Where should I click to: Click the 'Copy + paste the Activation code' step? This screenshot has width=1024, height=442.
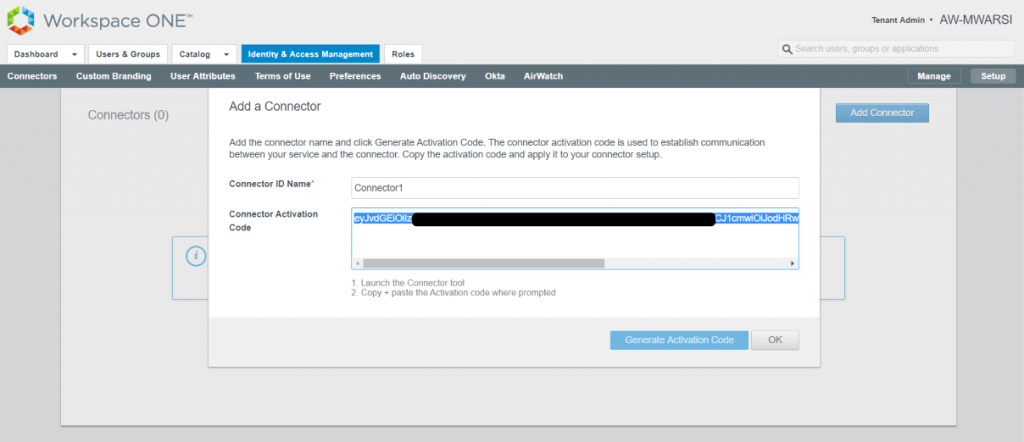pyautogui.click(x=453, y=293)
